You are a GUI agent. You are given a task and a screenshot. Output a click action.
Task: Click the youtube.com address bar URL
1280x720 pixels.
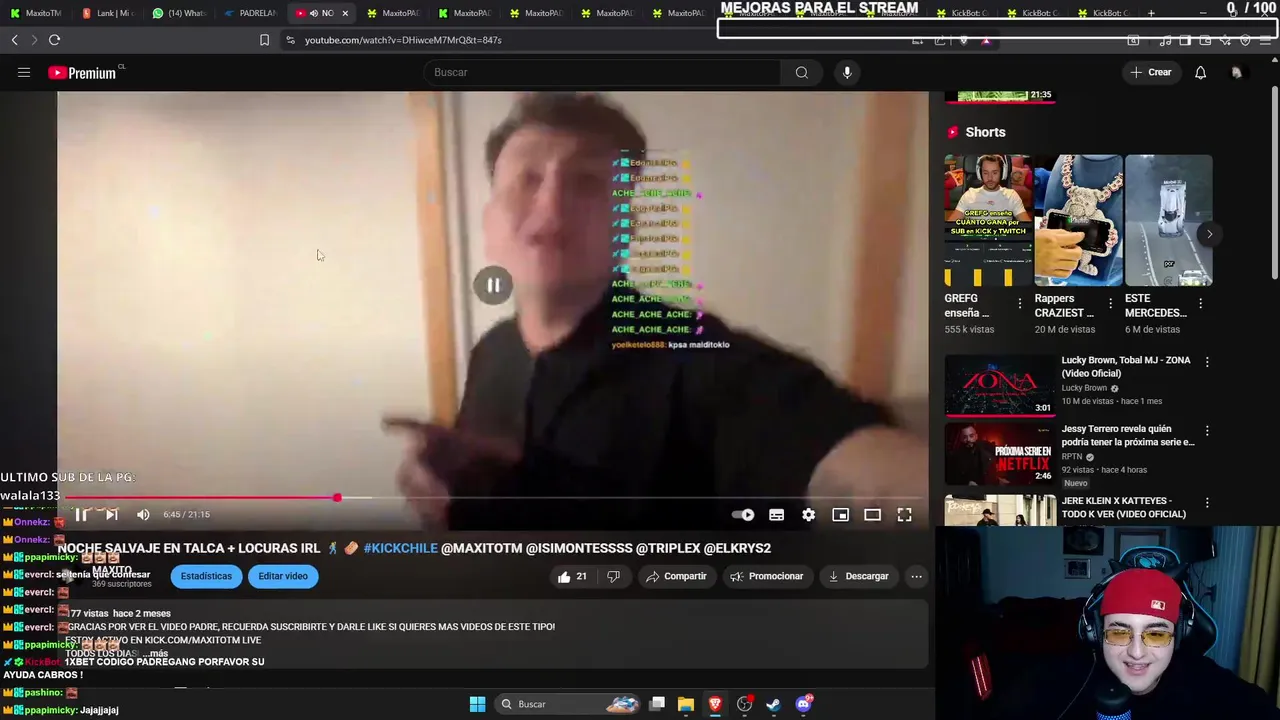click(403, 40)
